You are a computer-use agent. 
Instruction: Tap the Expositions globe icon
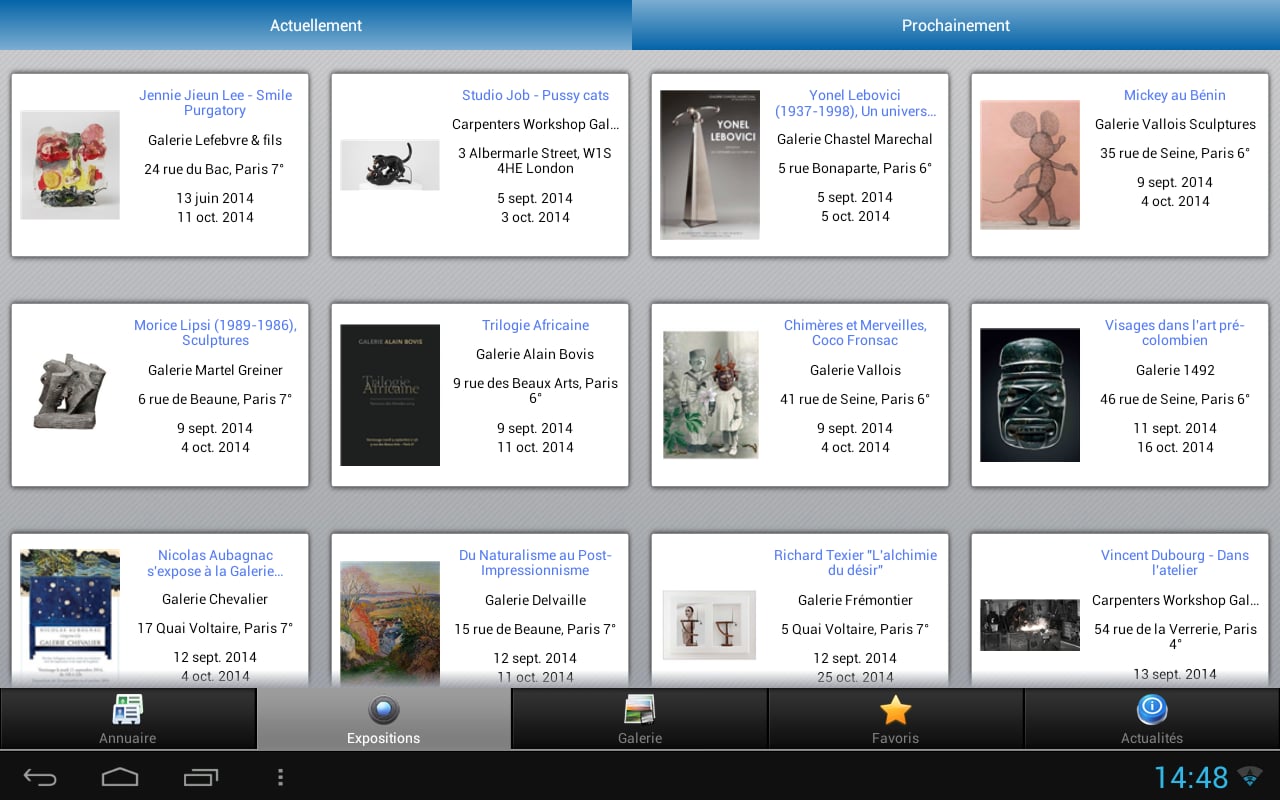tap(384, 710)
